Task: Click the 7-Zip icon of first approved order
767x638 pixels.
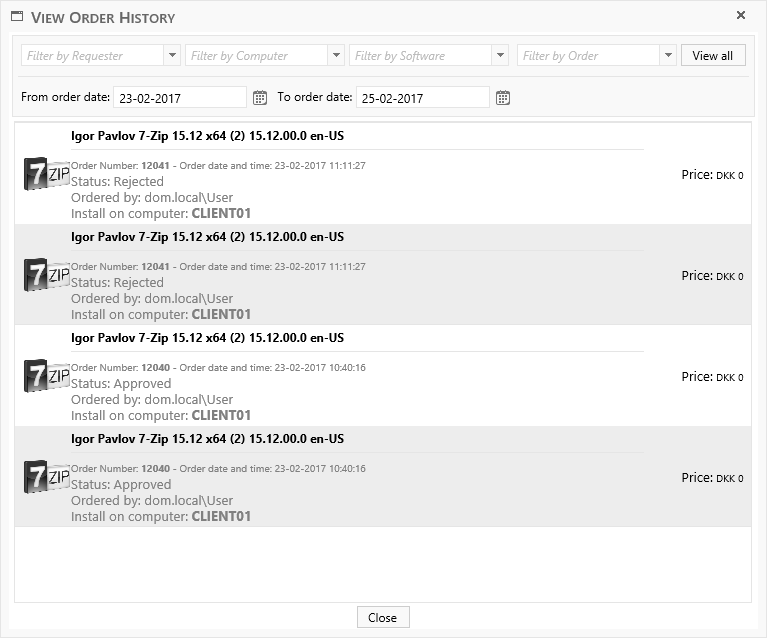Action: coord(46,376)
